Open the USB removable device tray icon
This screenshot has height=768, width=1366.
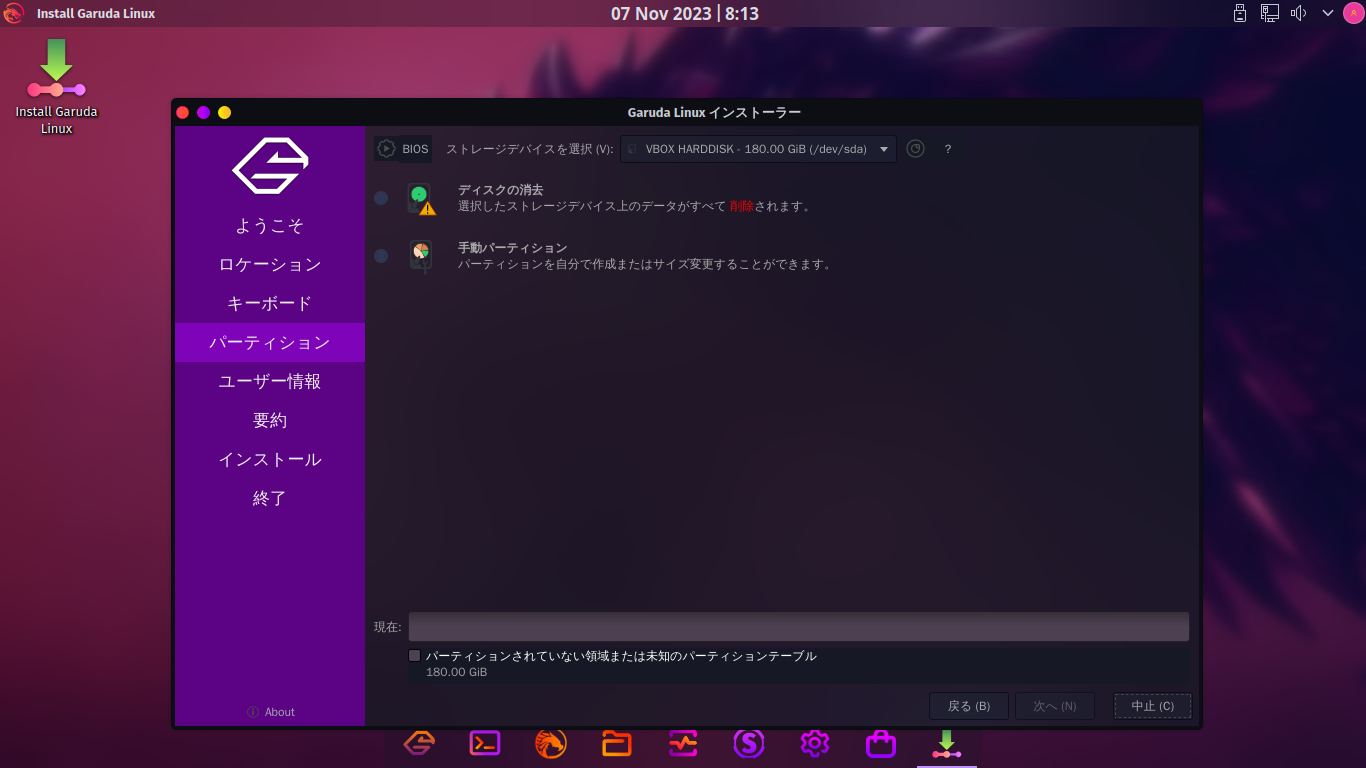tap(1240, 13)
